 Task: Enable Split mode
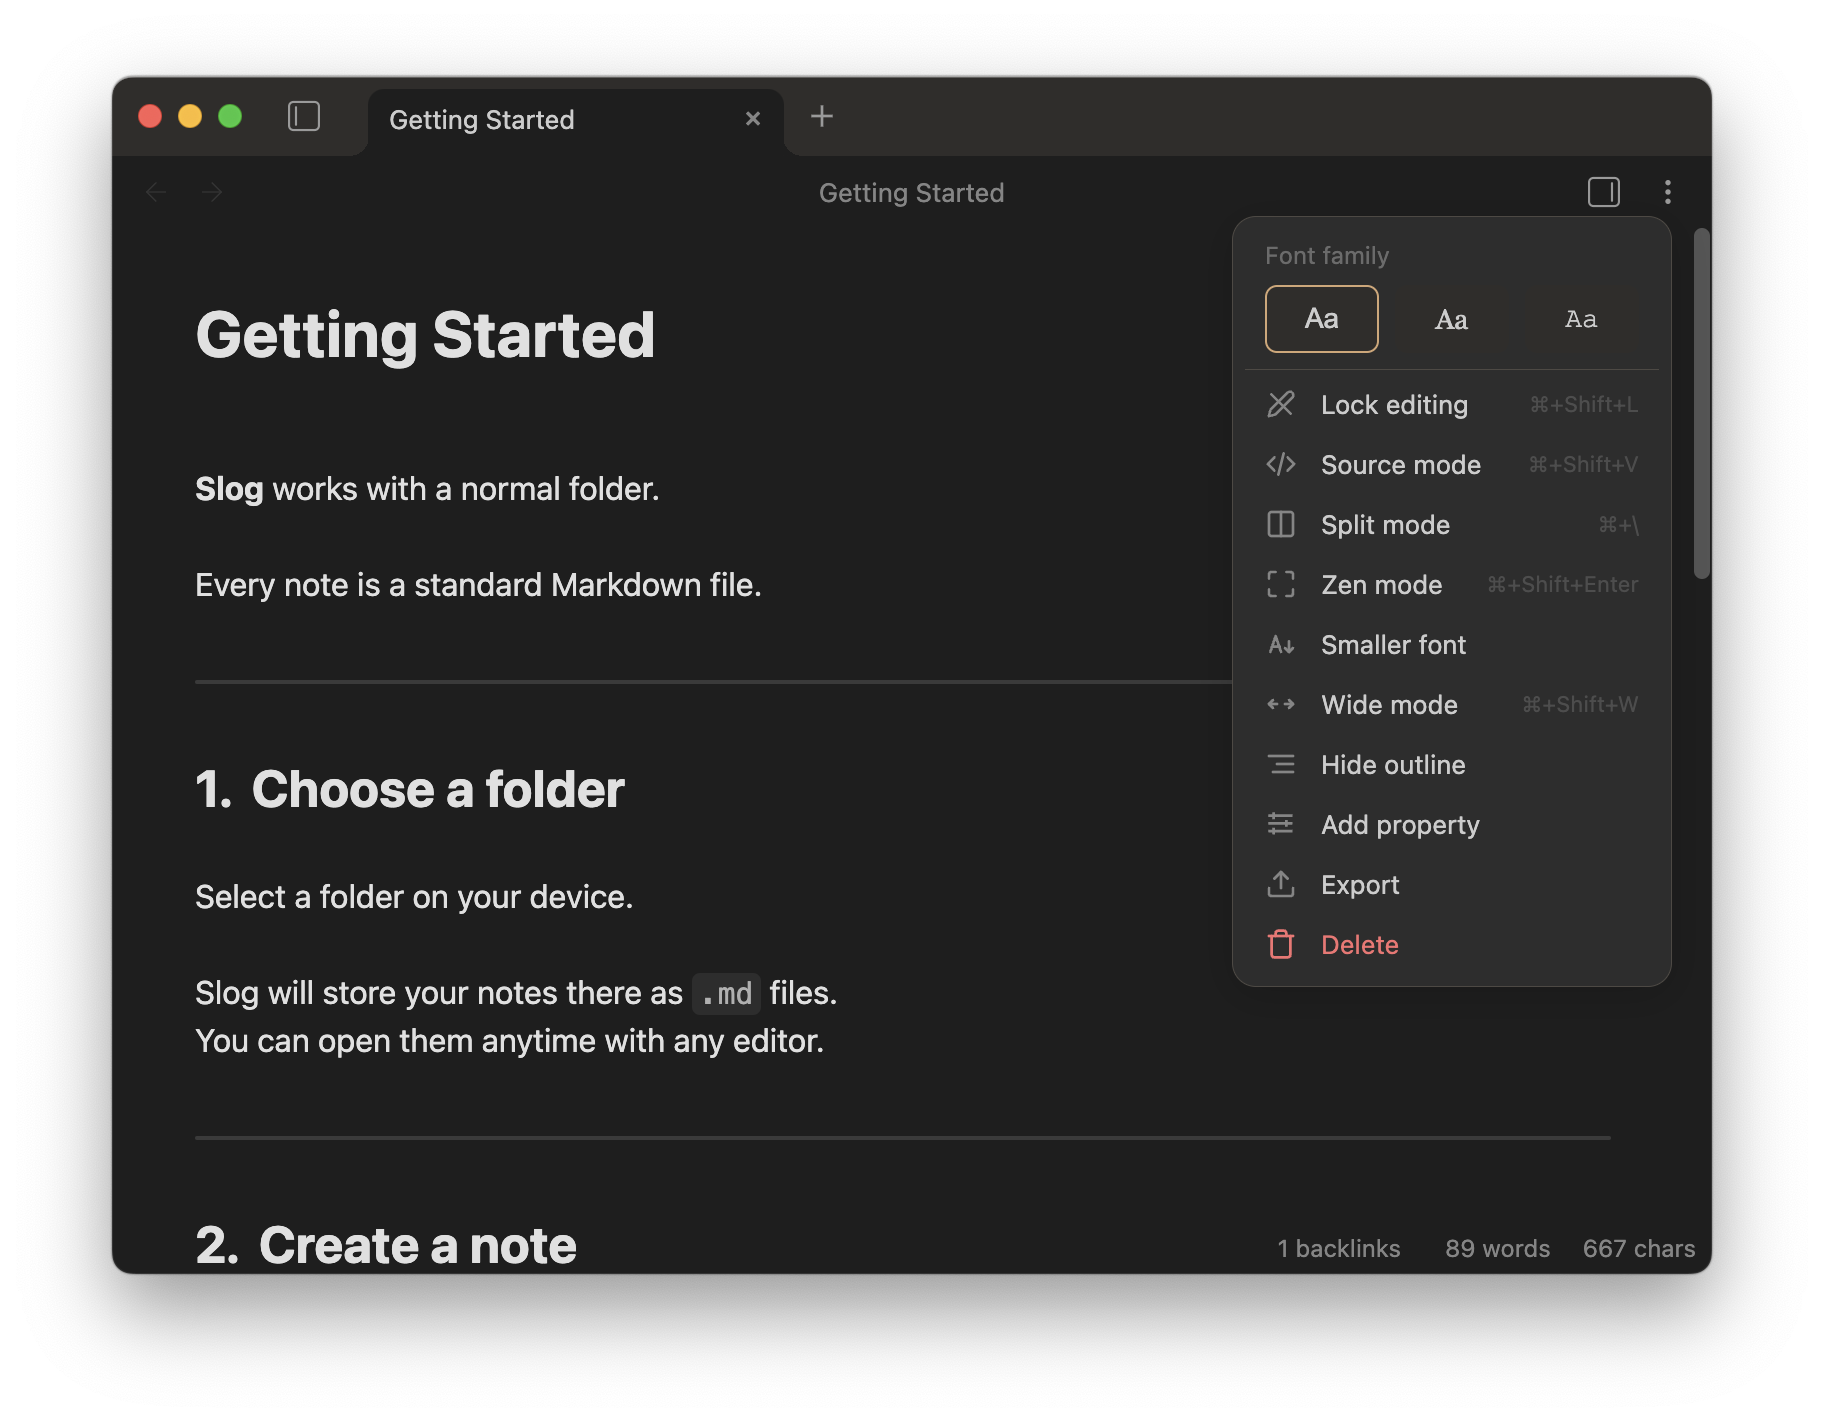[1385, 525]
